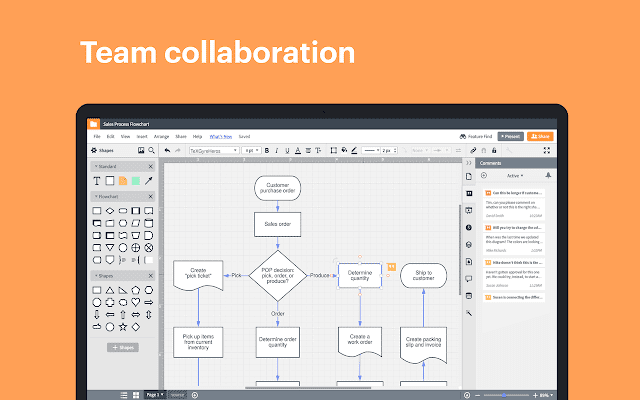Open the image import icon beside Shapes
Viewport: 640px width, 400px height.
139,150
